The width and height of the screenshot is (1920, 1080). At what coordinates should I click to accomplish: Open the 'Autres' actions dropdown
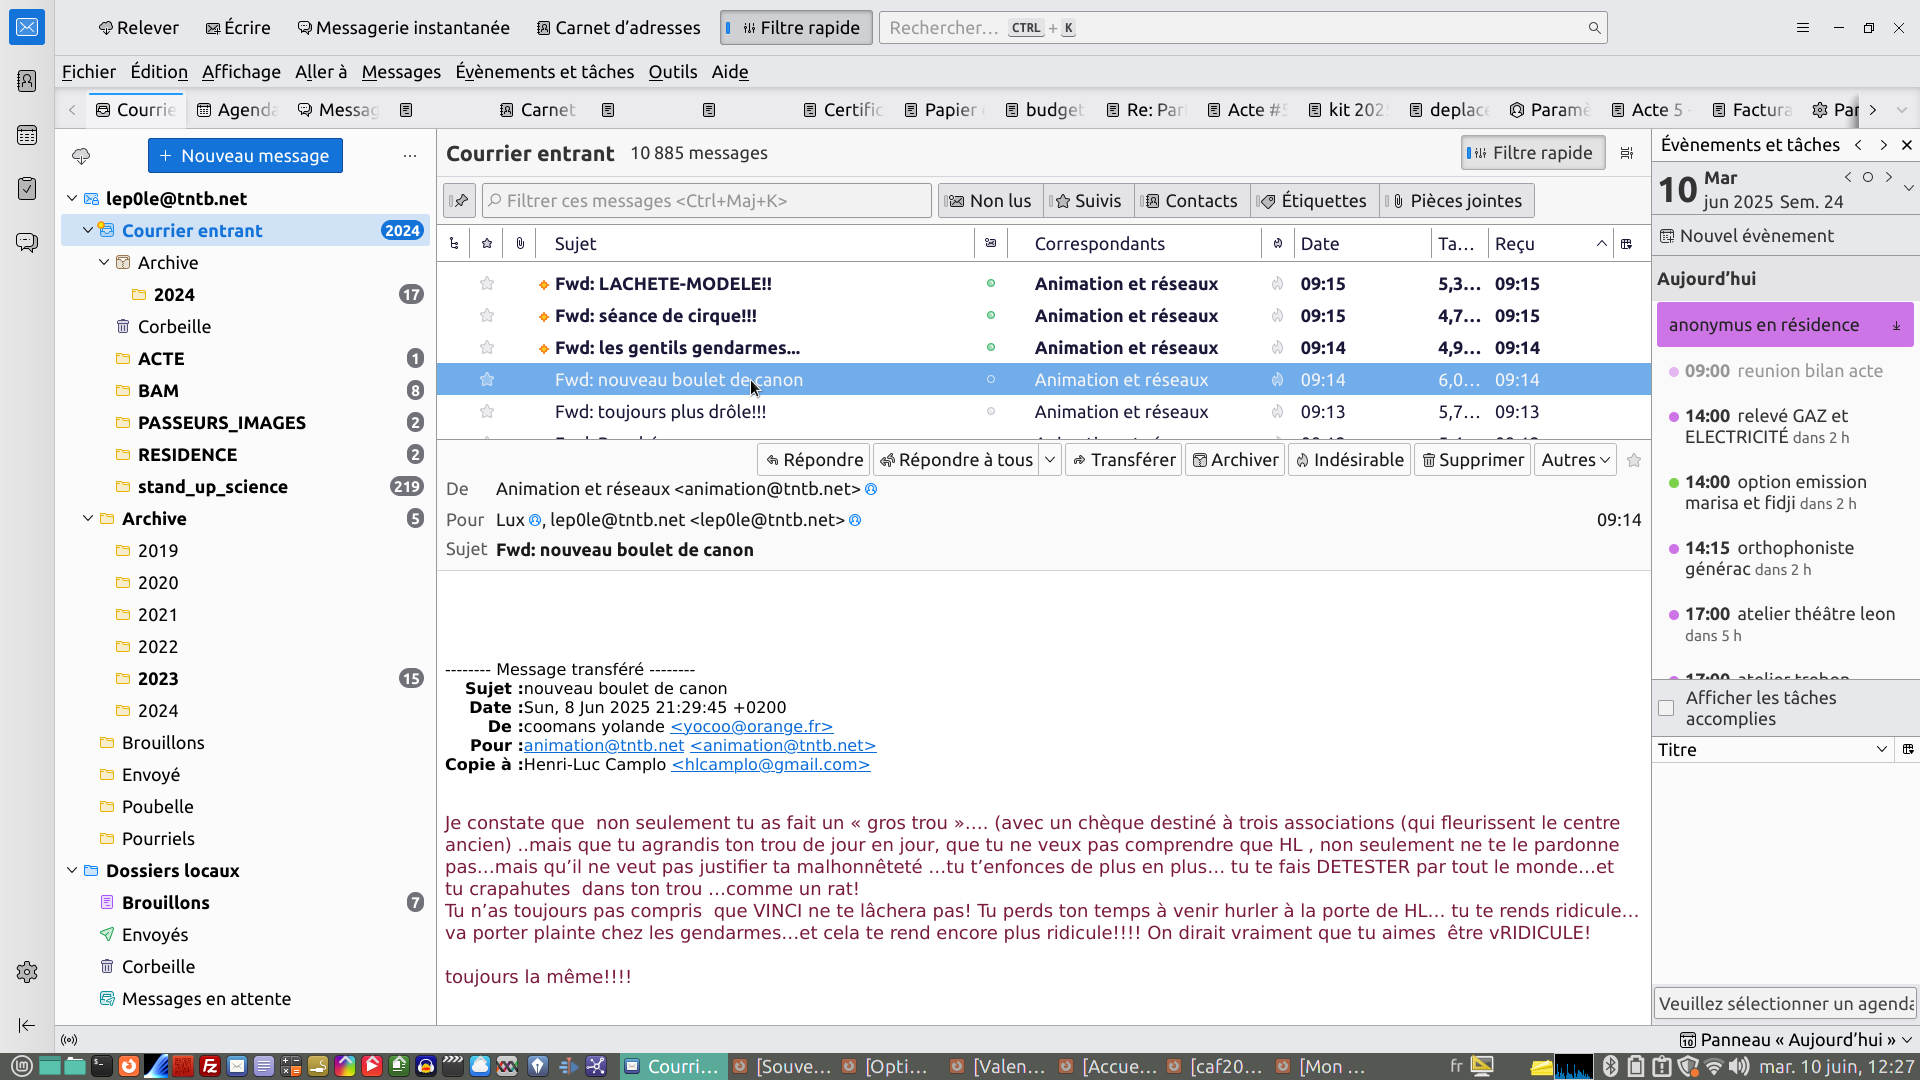tap(1575, 460)
